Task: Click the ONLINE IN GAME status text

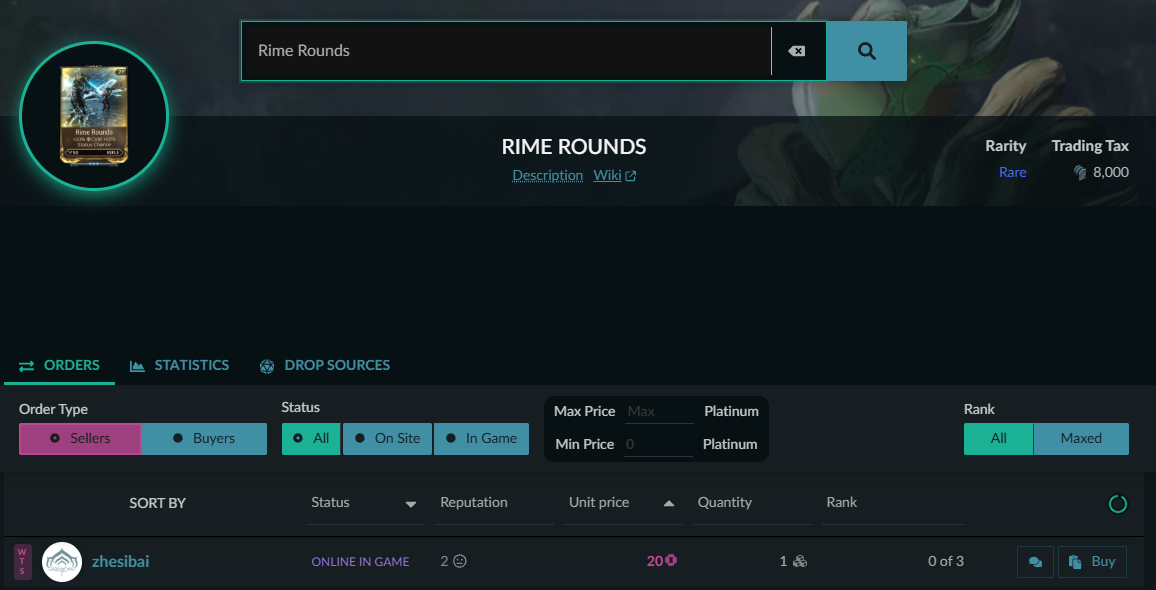Action: pyautogui.click(x=360, y=562)
